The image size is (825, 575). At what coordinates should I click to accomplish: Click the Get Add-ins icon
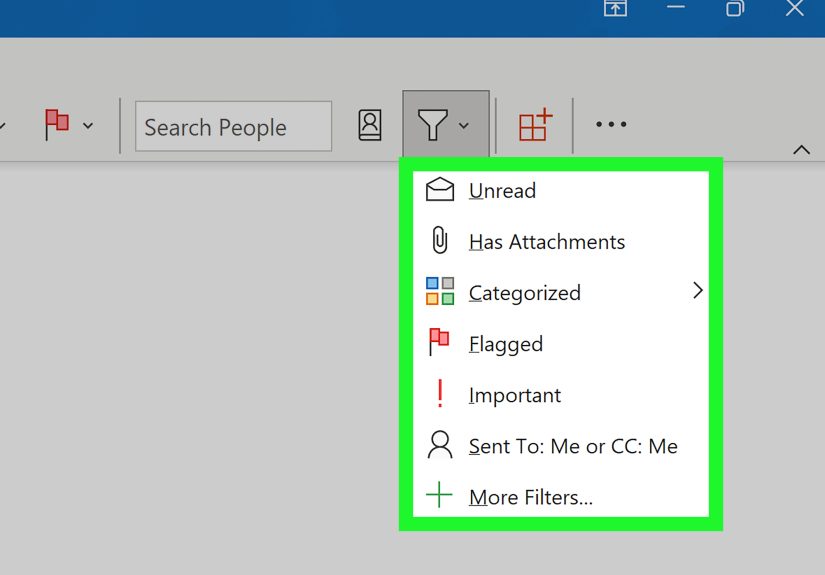coord(535,125)
